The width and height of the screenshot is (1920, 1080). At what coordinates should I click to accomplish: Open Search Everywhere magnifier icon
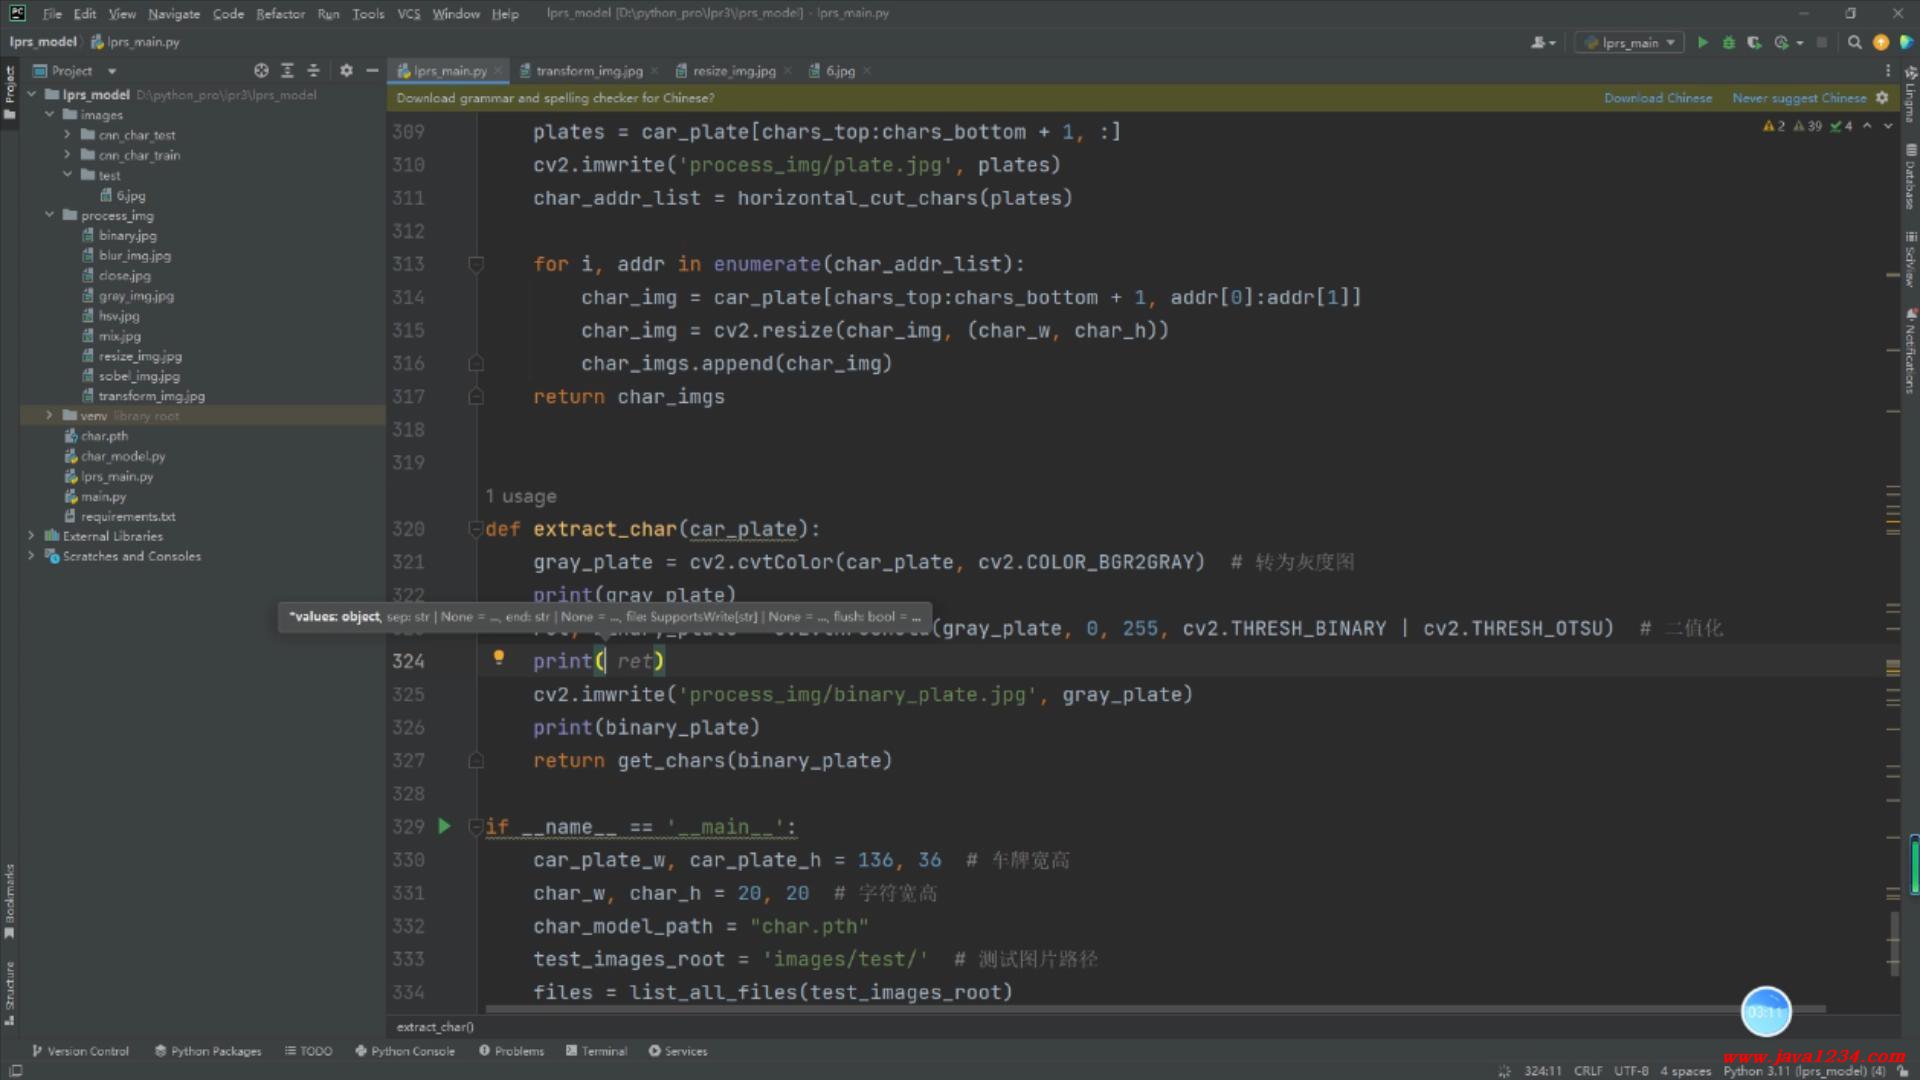(1854, 42)
